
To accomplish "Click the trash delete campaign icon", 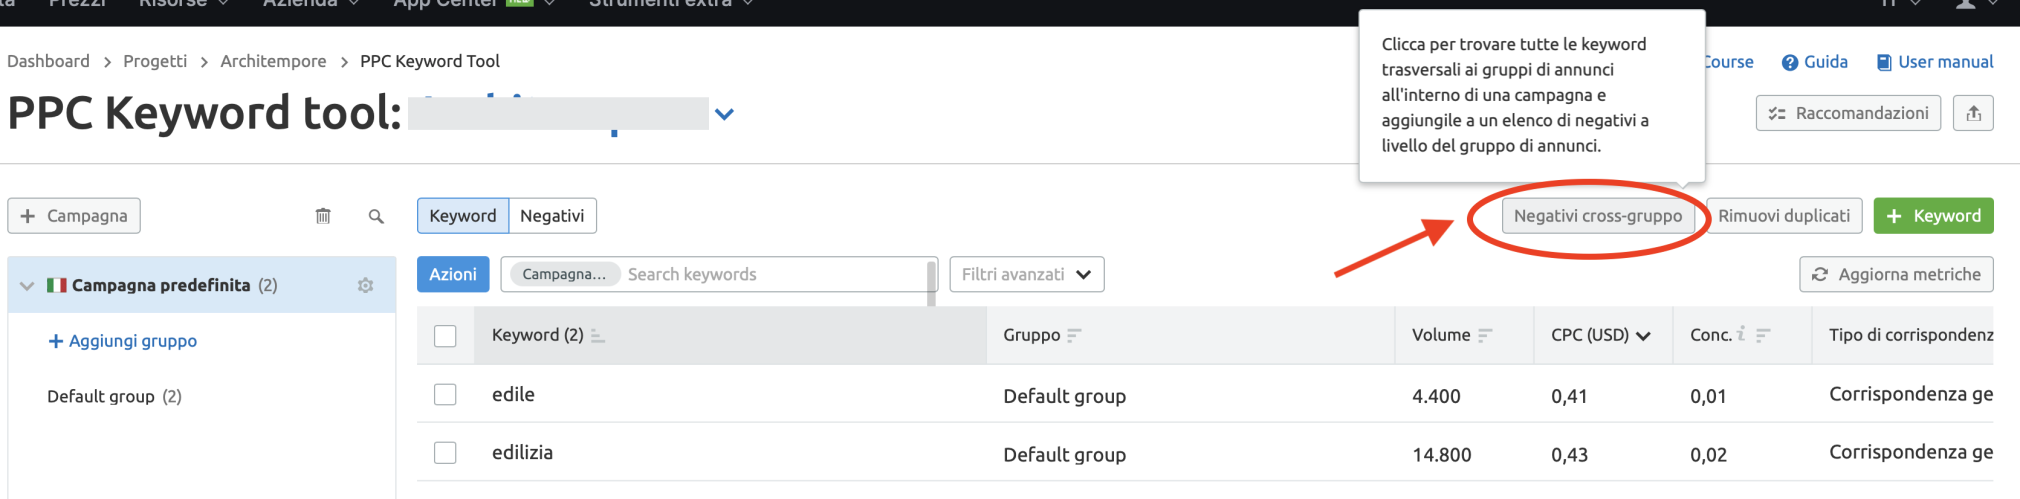I will pos(323,216).
